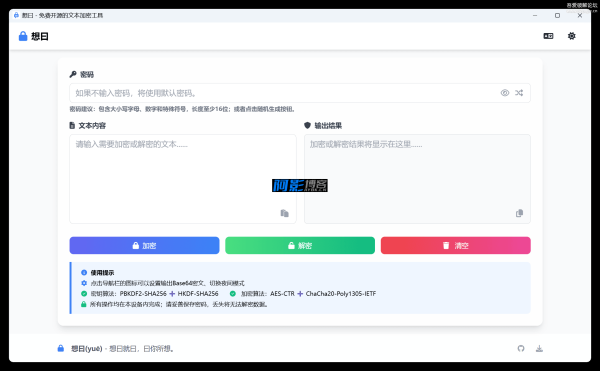600x371 pixels.
Task: Click the 想日 app title in header
Action: (x=40, y=36)
